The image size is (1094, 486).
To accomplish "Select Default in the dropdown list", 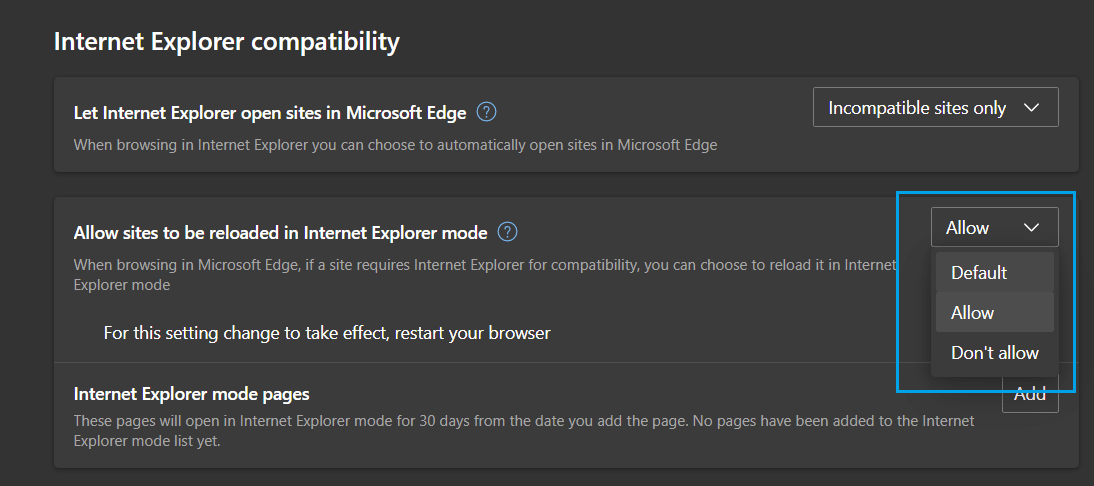I will click(x=994, y=273).
